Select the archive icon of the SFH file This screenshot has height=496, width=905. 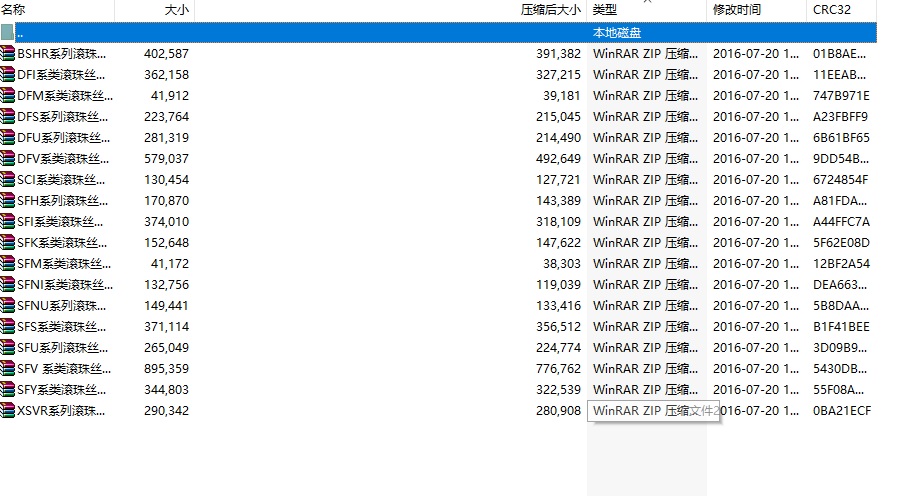pos(8,201)
